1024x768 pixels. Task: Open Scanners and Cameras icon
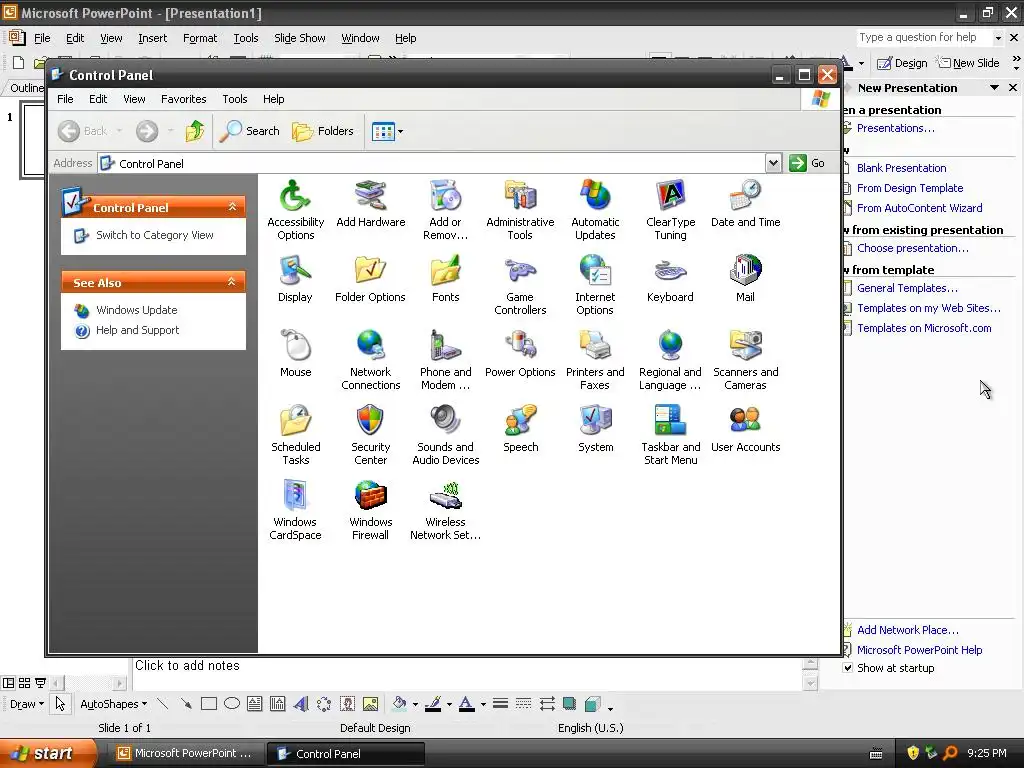745,359
